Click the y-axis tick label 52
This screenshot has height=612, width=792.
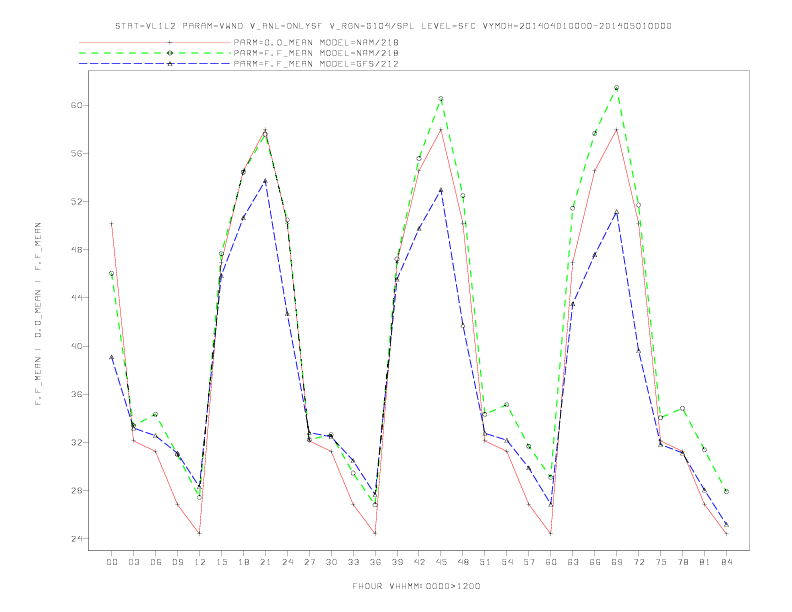pyautogui.click(x=76, y=201)
